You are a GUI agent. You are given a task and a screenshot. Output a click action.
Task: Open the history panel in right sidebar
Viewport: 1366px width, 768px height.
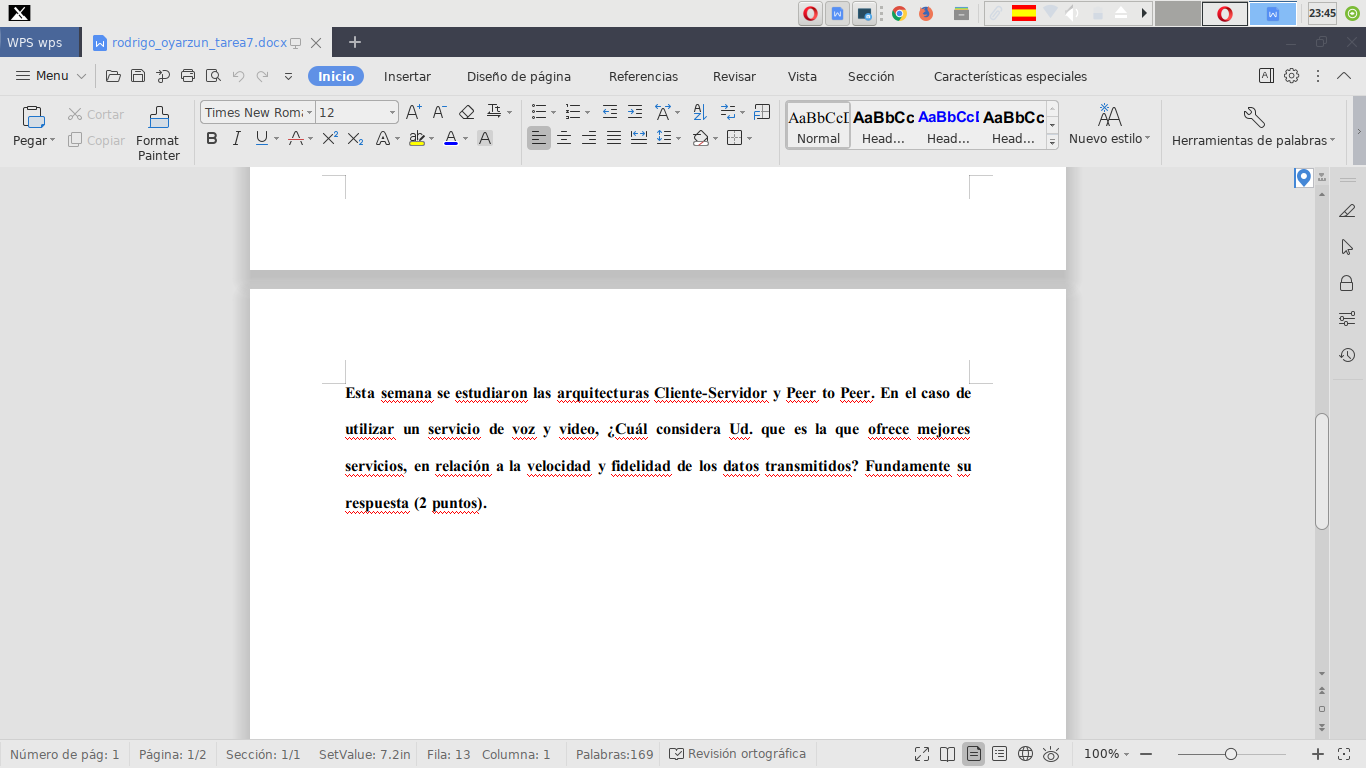coord(1347,355)
